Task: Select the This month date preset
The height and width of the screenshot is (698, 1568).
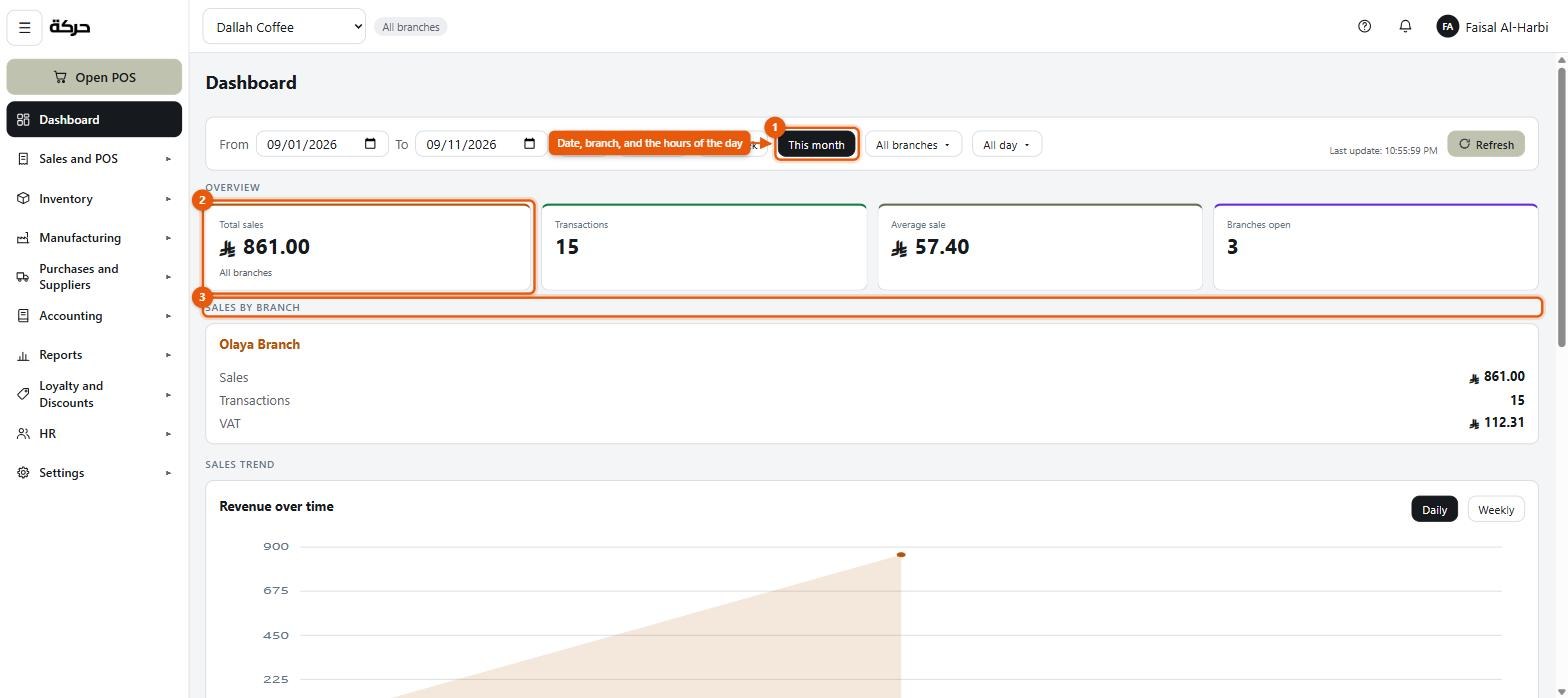Action: [816, 145]
